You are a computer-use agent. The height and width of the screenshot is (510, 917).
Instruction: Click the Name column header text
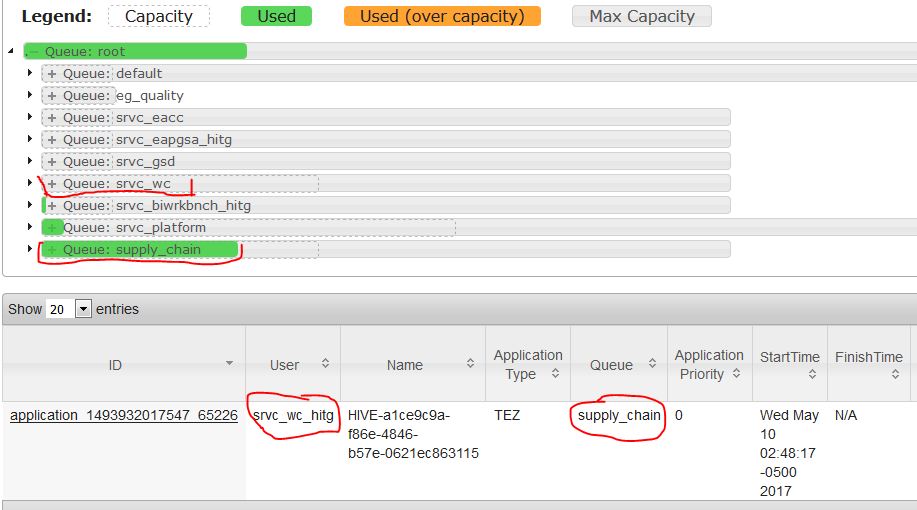coord(404,366)
